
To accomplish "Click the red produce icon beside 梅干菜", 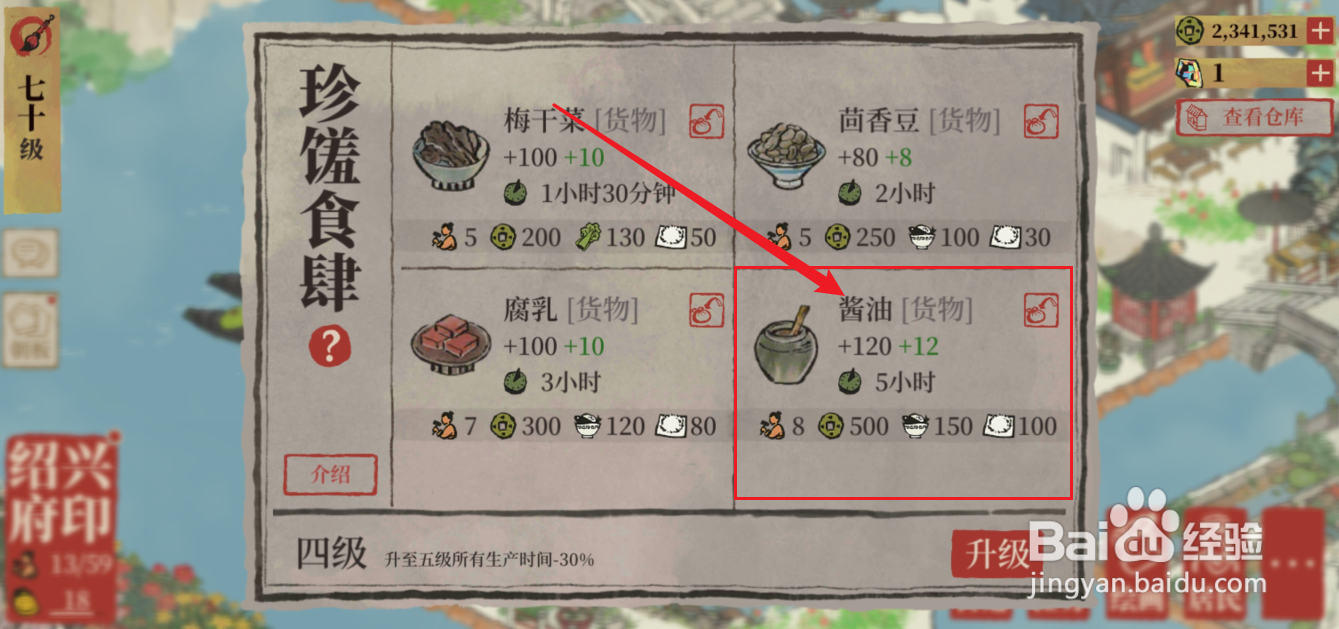I will coord(706,121).
